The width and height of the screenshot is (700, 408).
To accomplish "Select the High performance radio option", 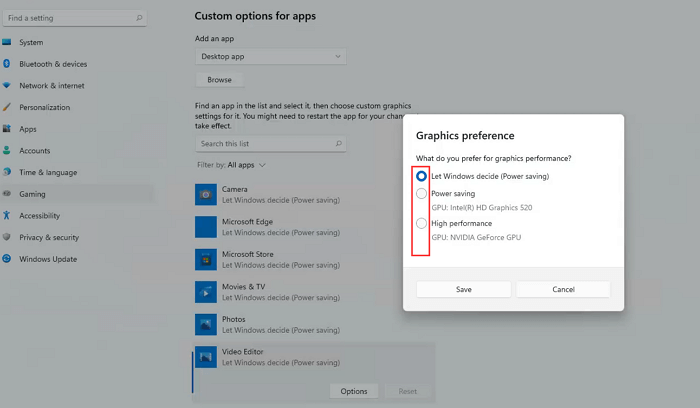I will pyautogui.click(x=421, y=223).
